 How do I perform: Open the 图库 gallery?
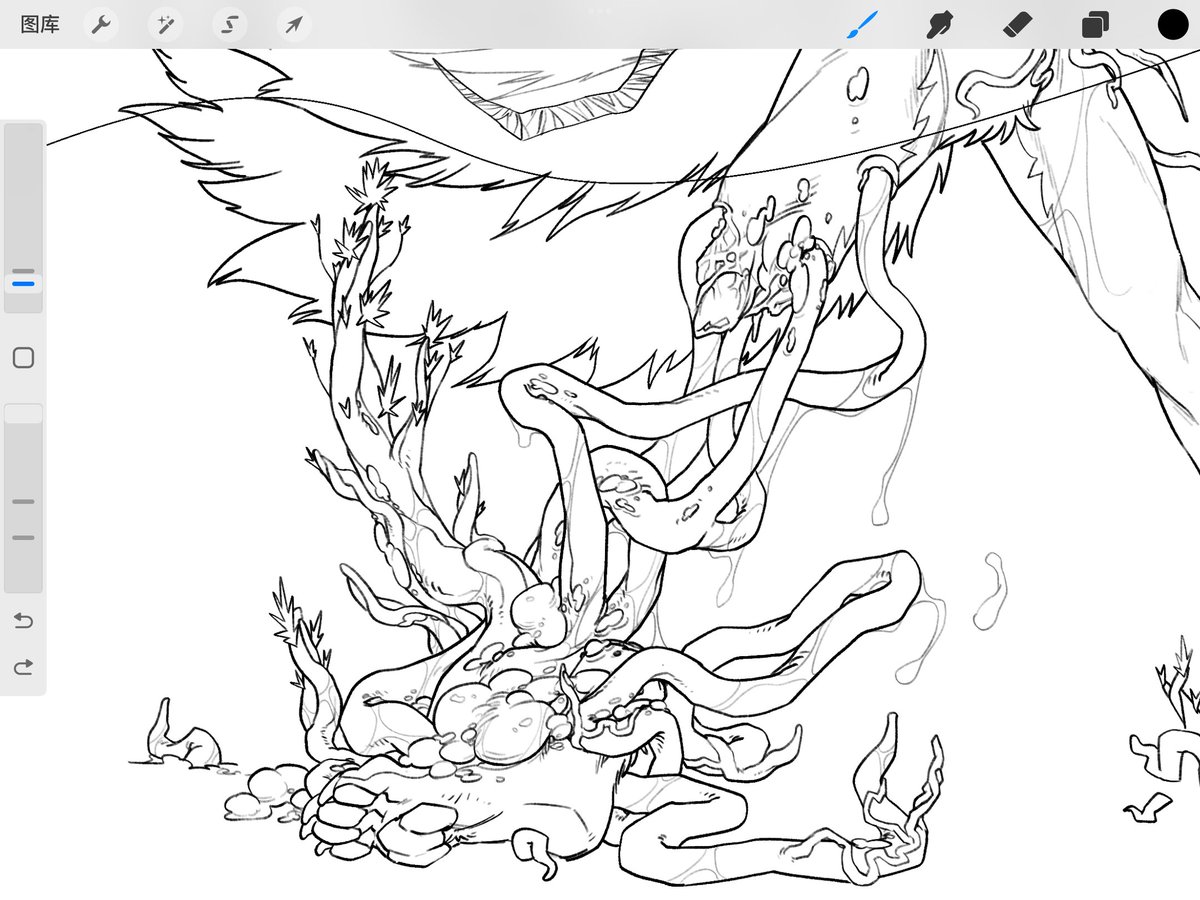(x=40, y=25)
